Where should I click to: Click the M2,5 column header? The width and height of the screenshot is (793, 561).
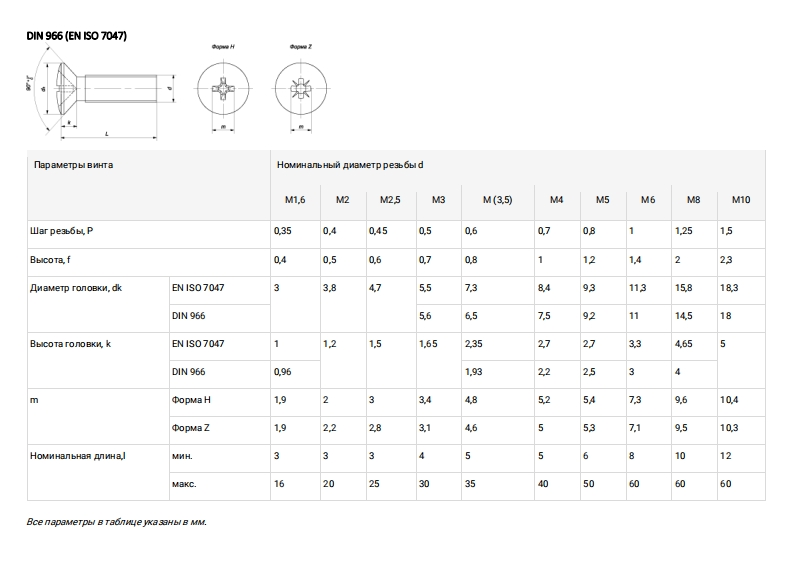[x=390, y=200]
